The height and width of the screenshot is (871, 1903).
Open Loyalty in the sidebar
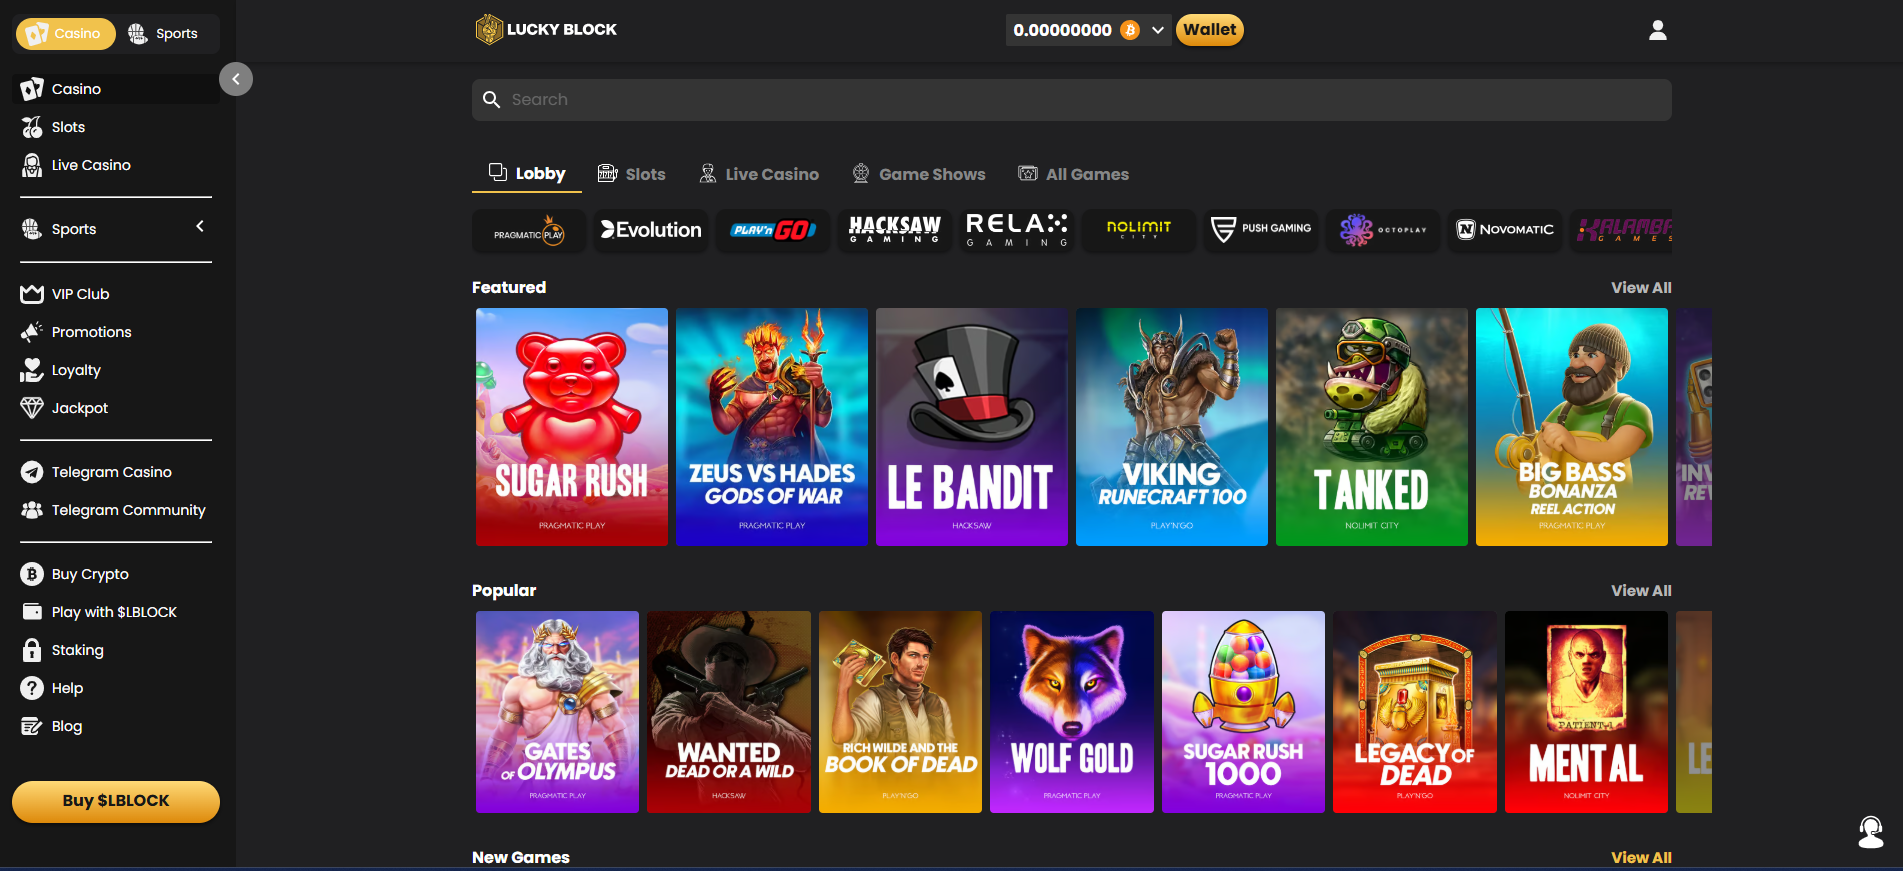pyautogui.click(x=116, y=370)
